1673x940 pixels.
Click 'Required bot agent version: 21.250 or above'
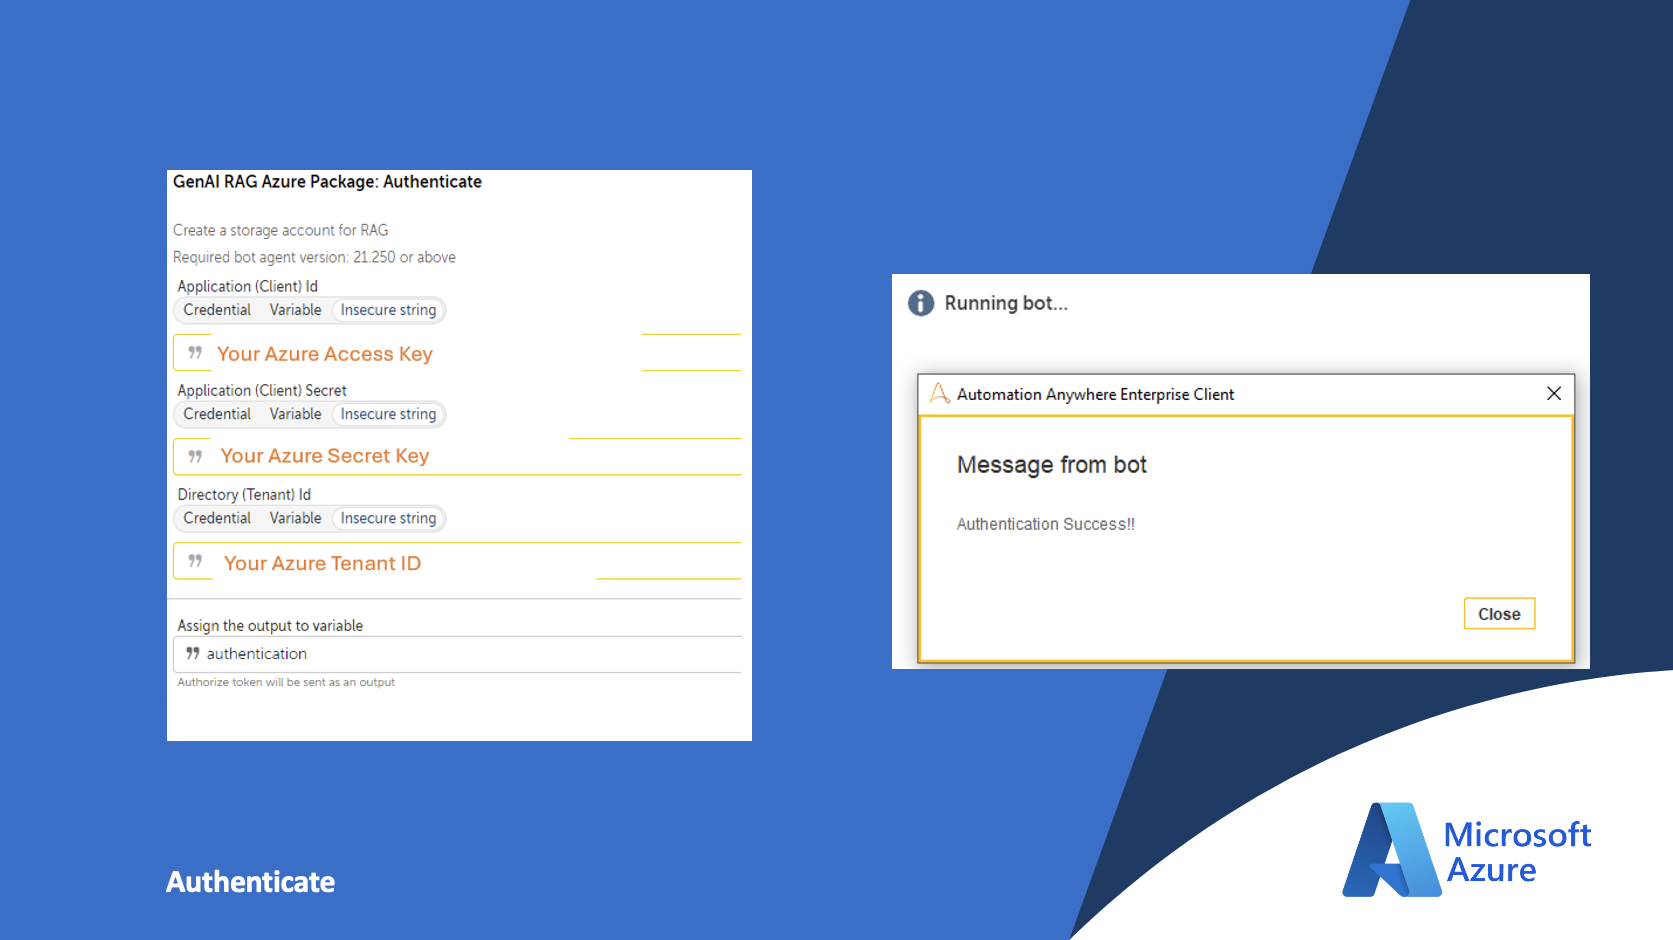tap(314, 257)
